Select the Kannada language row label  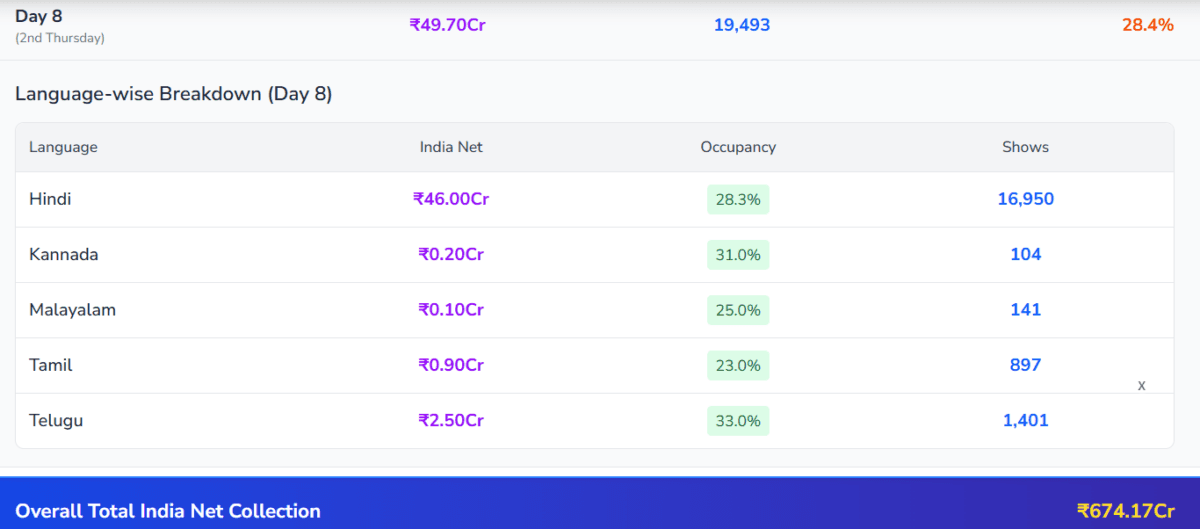coord(63,254)
